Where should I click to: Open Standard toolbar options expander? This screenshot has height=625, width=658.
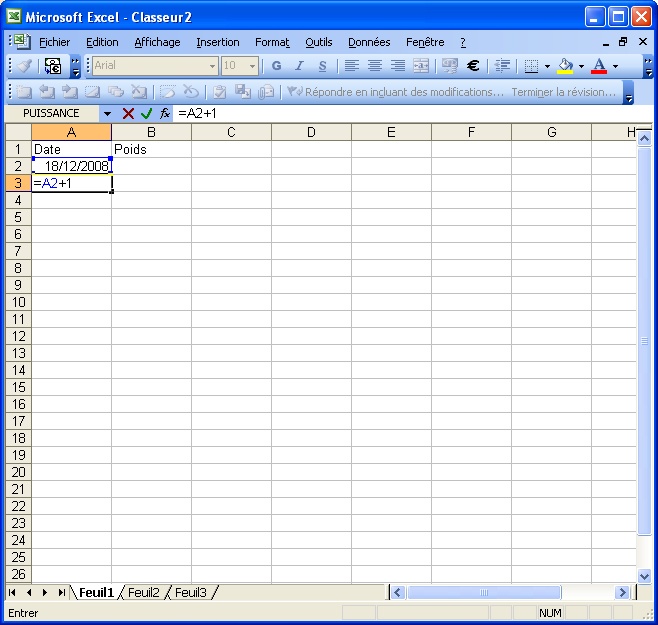click(75, 66)
